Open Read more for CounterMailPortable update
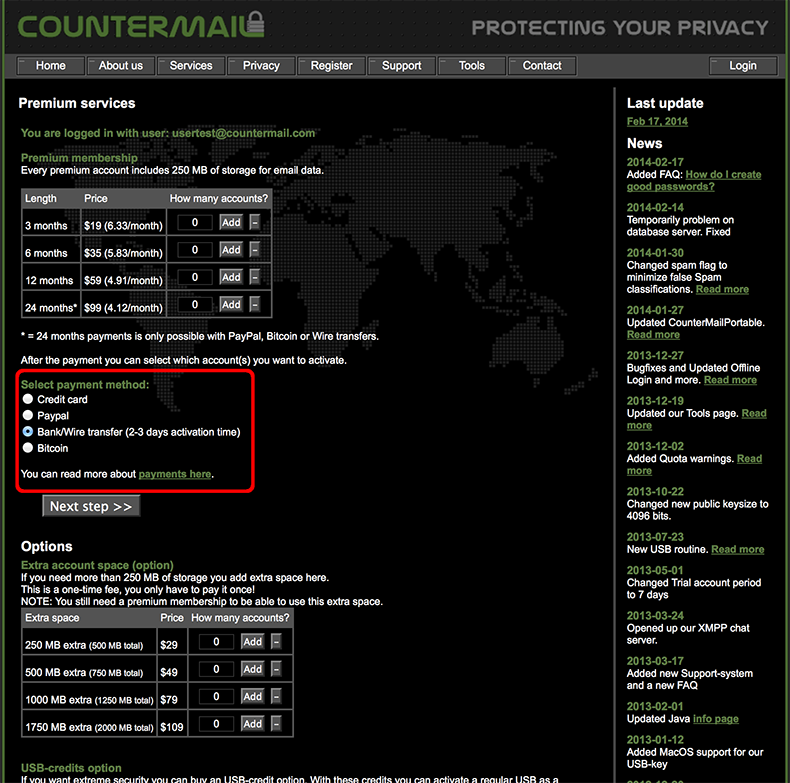Viewport: 790px width, 783px height. pyautogui.click(x=653, y=335)
